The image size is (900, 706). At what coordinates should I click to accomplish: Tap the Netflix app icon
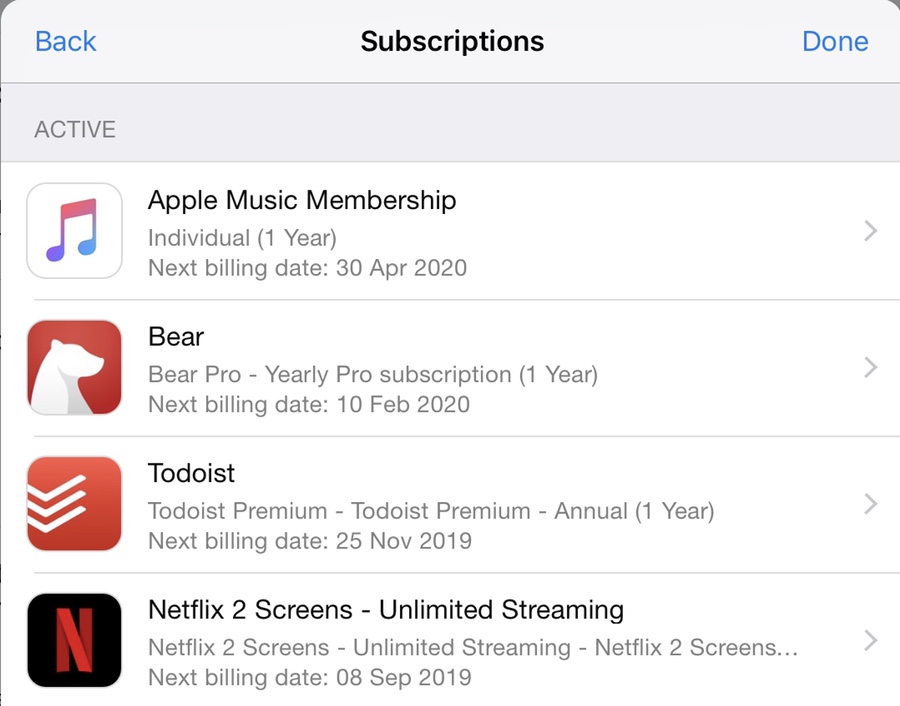click(x=74, y=640)
